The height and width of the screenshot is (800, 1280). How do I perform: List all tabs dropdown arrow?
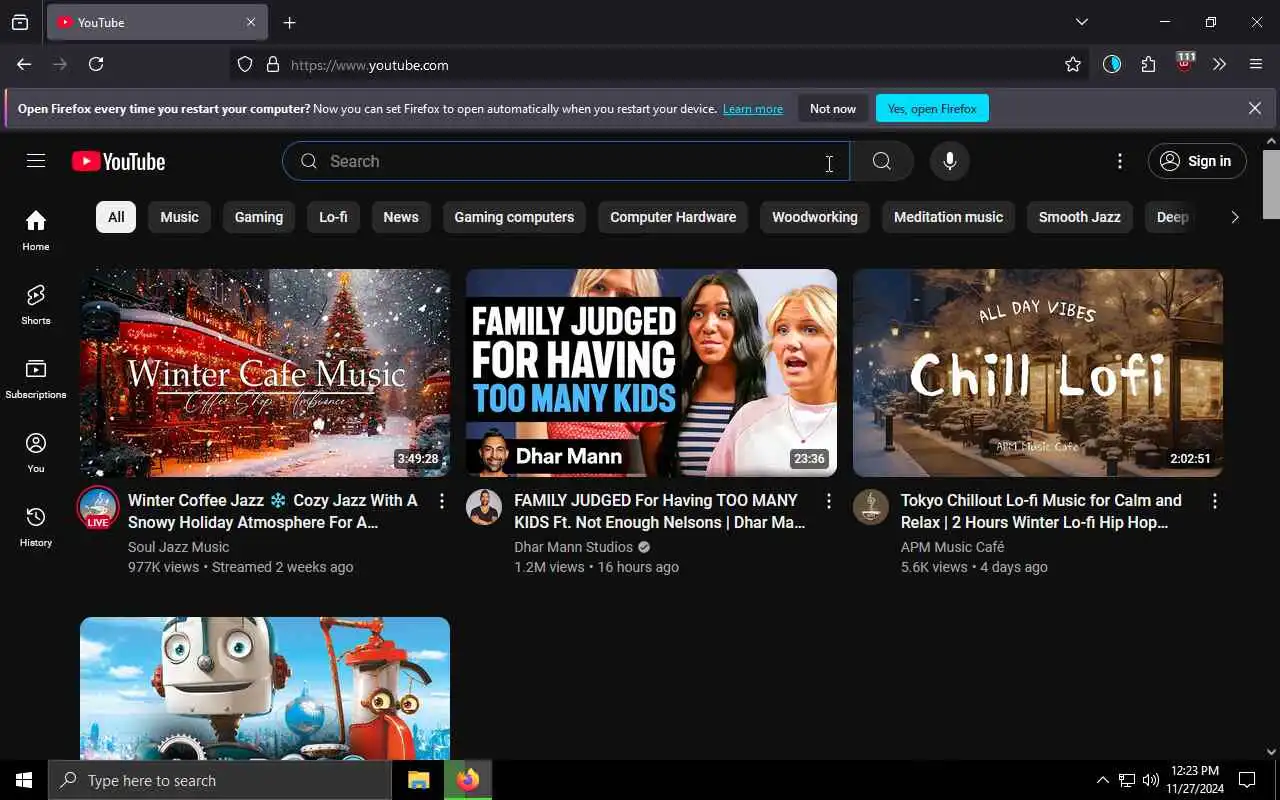[x=1082, y=22]
